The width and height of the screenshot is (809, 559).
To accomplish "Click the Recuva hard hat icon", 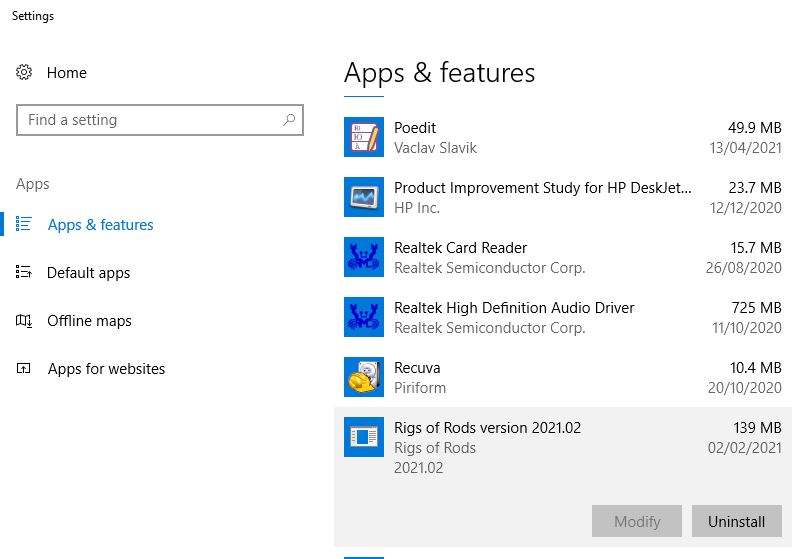I will coord(364,377).
